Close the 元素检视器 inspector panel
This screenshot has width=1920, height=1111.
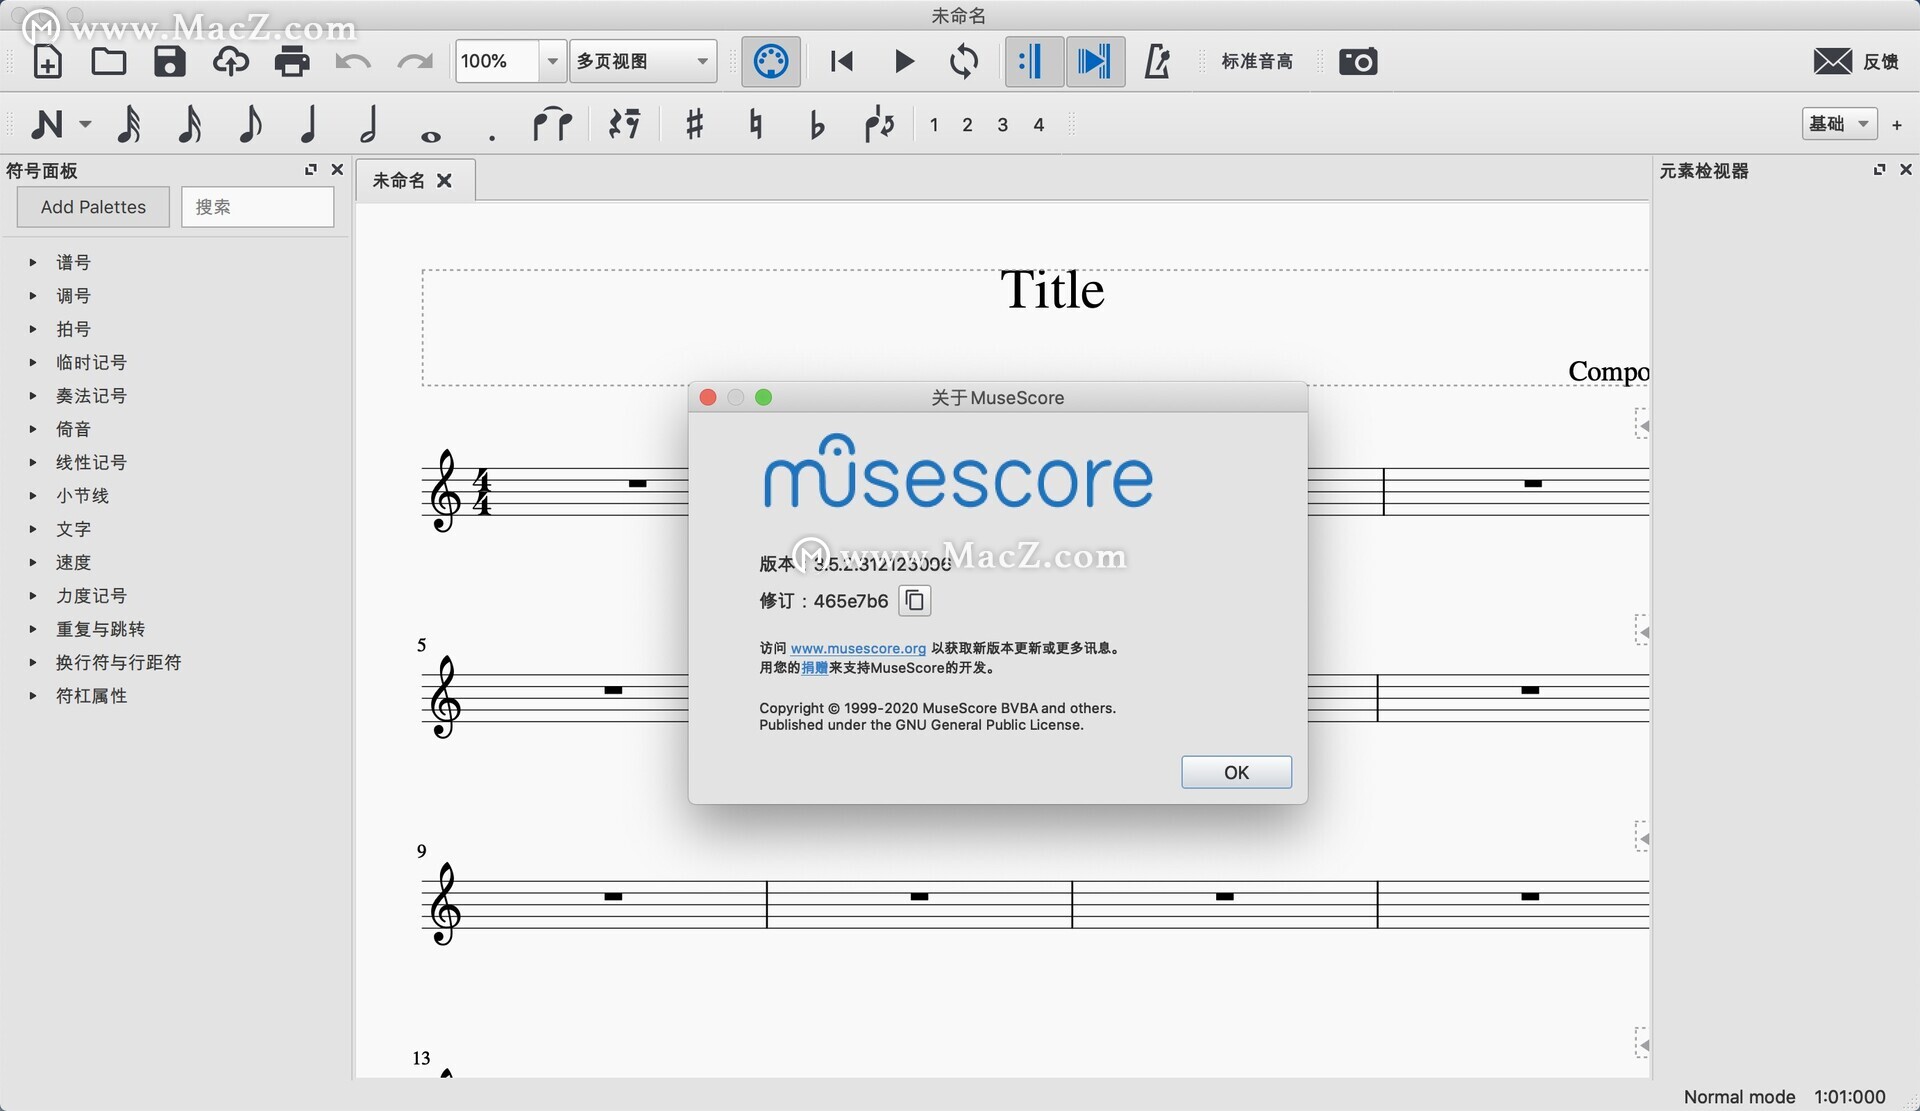1906,170
